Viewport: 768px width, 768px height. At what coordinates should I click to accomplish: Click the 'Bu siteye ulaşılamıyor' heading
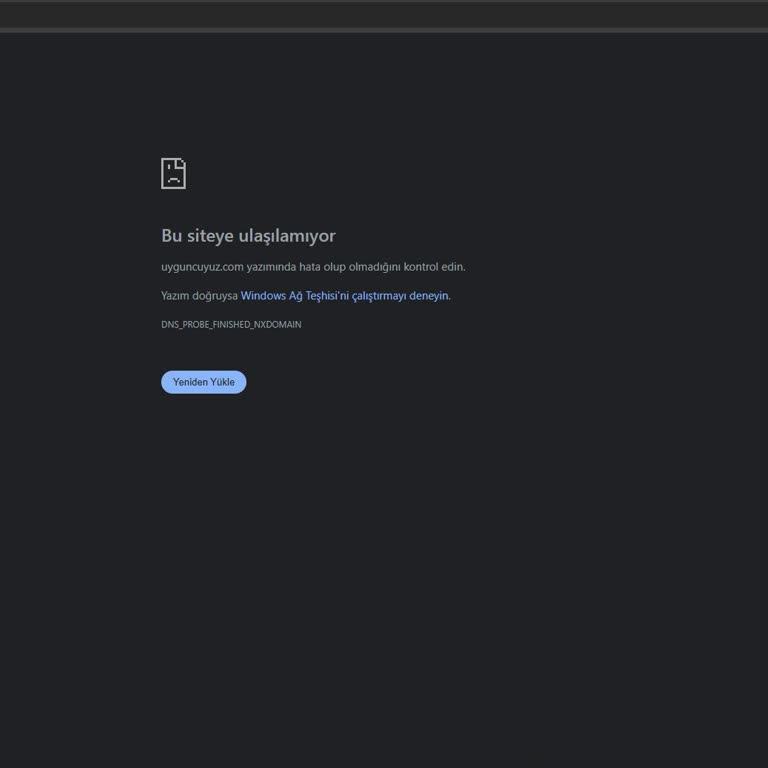pos(248,236)
